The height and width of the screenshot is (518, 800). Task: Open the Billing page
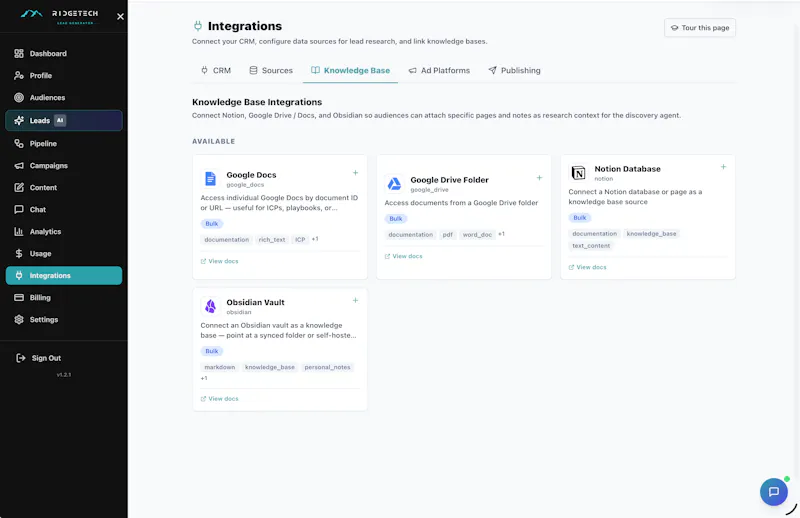tap(64, 298)
